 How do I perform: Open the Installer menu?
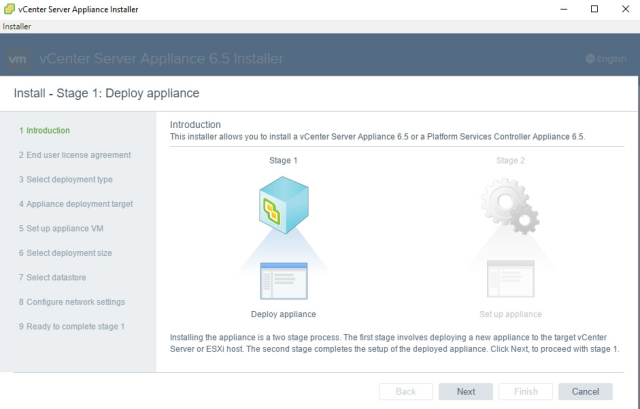pyautogui.click(x=17, y=27)
